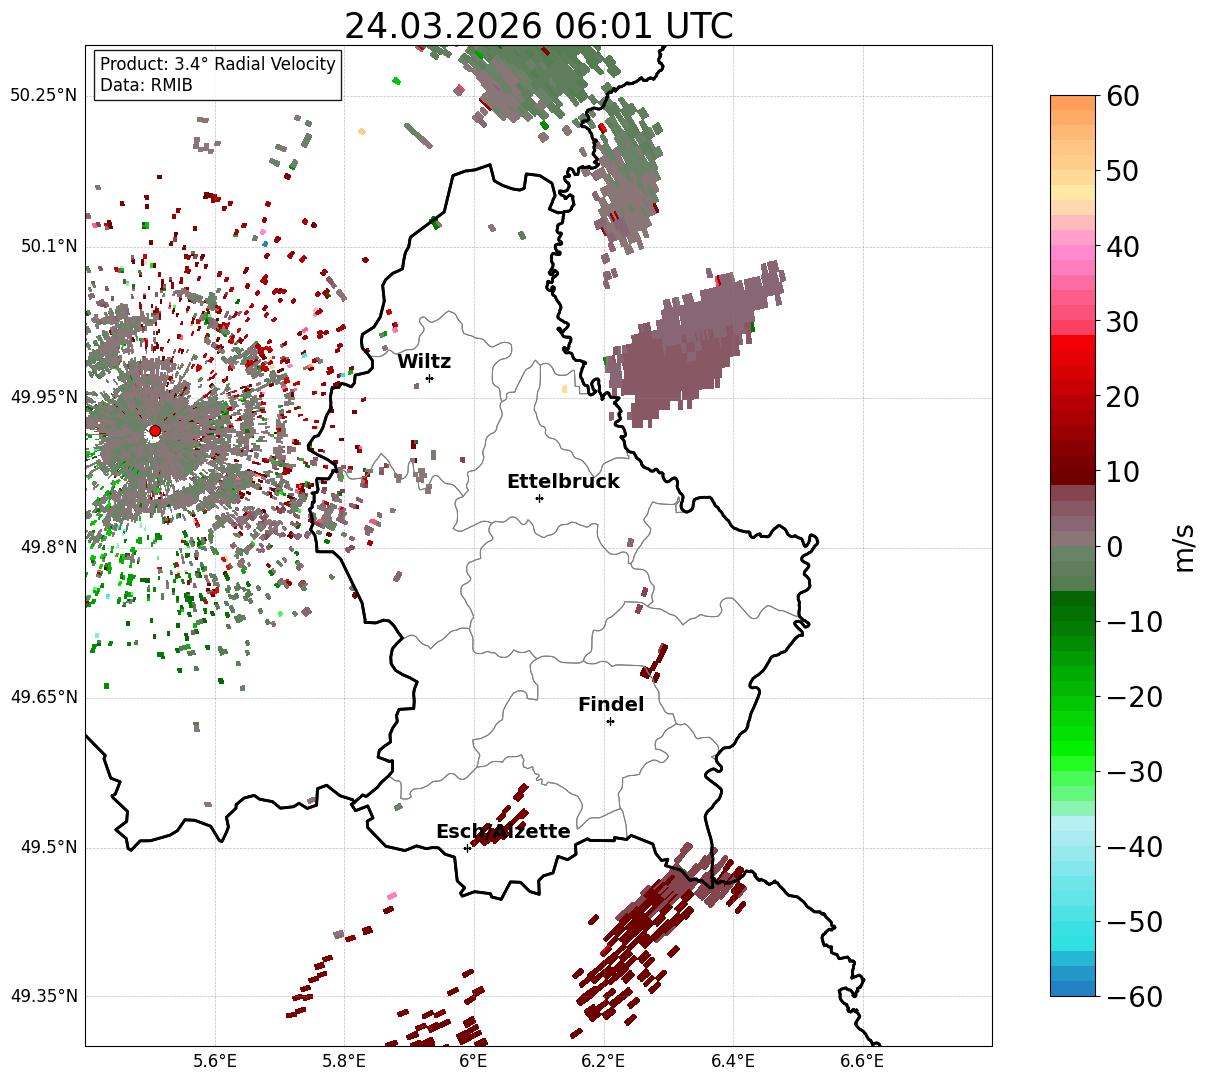The height and width of the screenshot is (1081, 1207).
Task: Click the 6.4°E longitude label
Action: click(x=733, y=1061)
